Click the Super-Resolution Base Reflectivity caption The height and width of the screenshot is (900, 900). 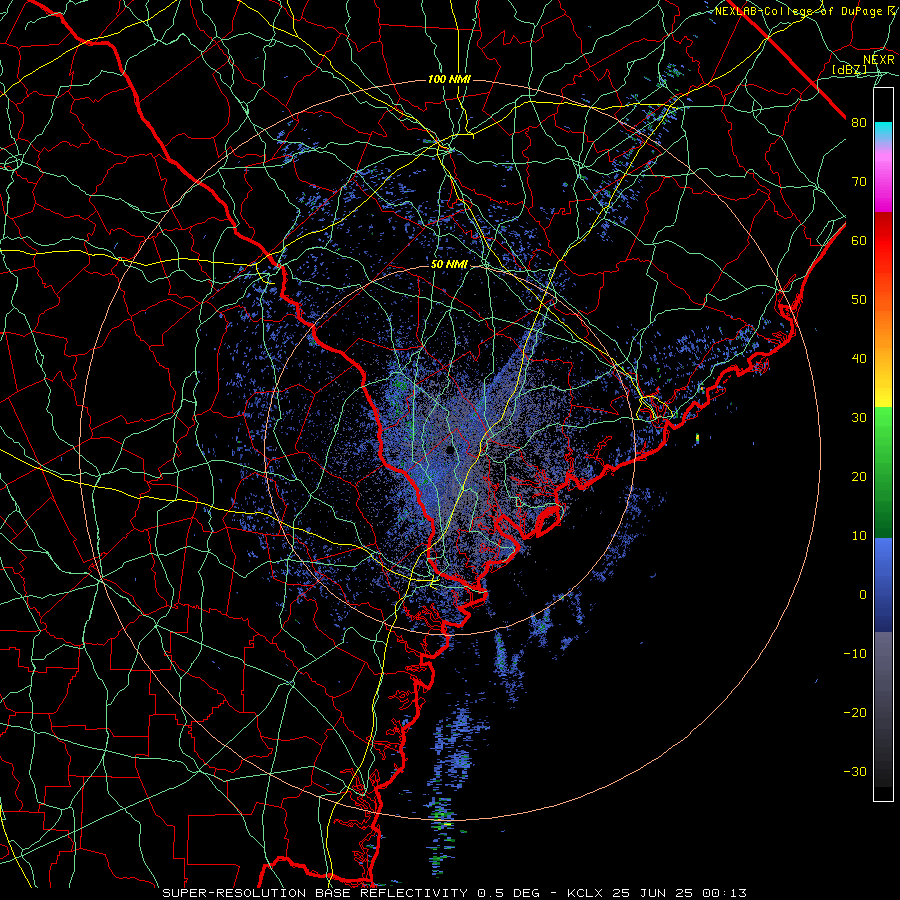click(x=455, y=893)
